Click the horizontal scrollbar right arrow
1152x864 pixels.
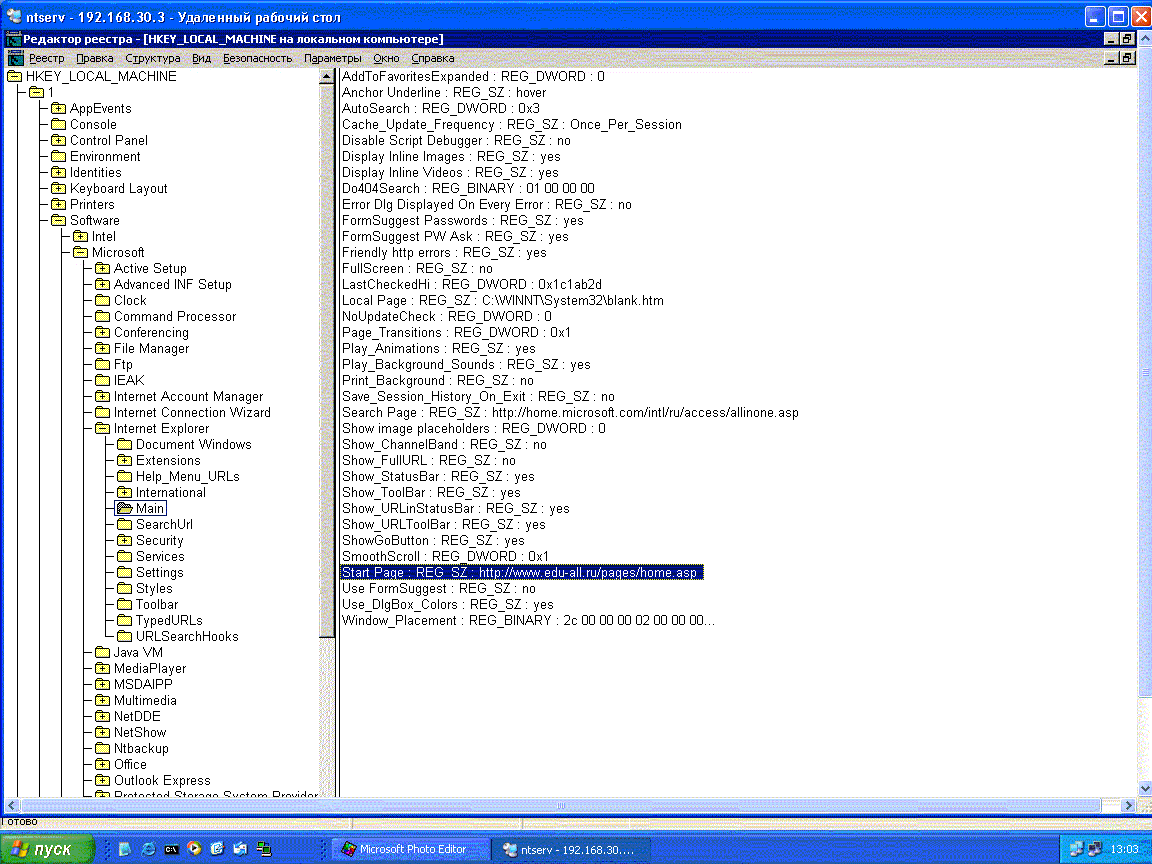tap(1129, 806)
